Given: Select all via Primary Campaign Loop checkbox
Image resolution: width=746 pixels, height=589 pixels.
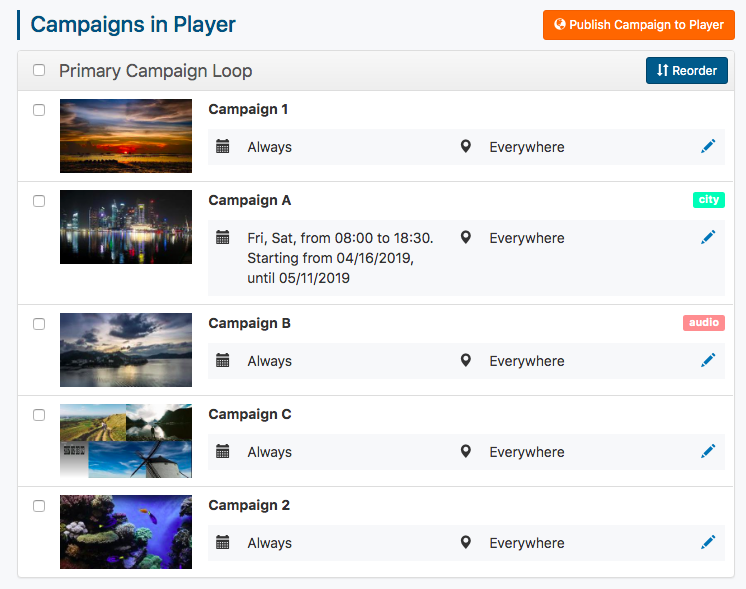Looking at the screenshot, I should [39, 70].
